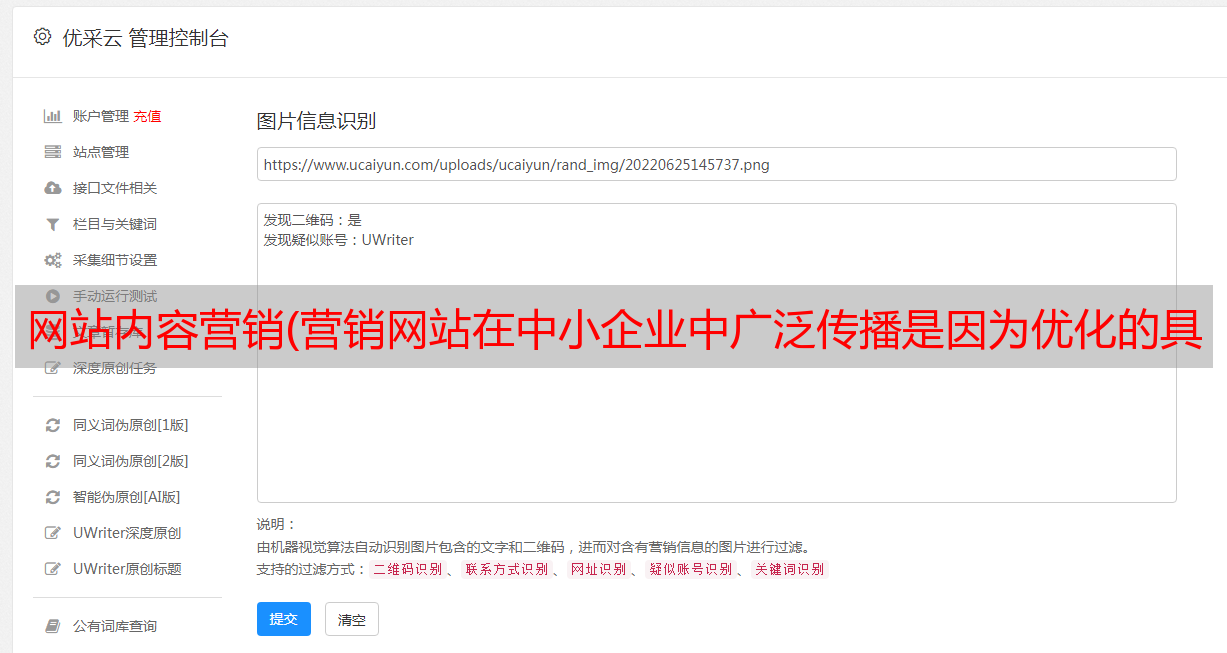
Task: Click the image URL input field
Action: click(x=716, y=164)
